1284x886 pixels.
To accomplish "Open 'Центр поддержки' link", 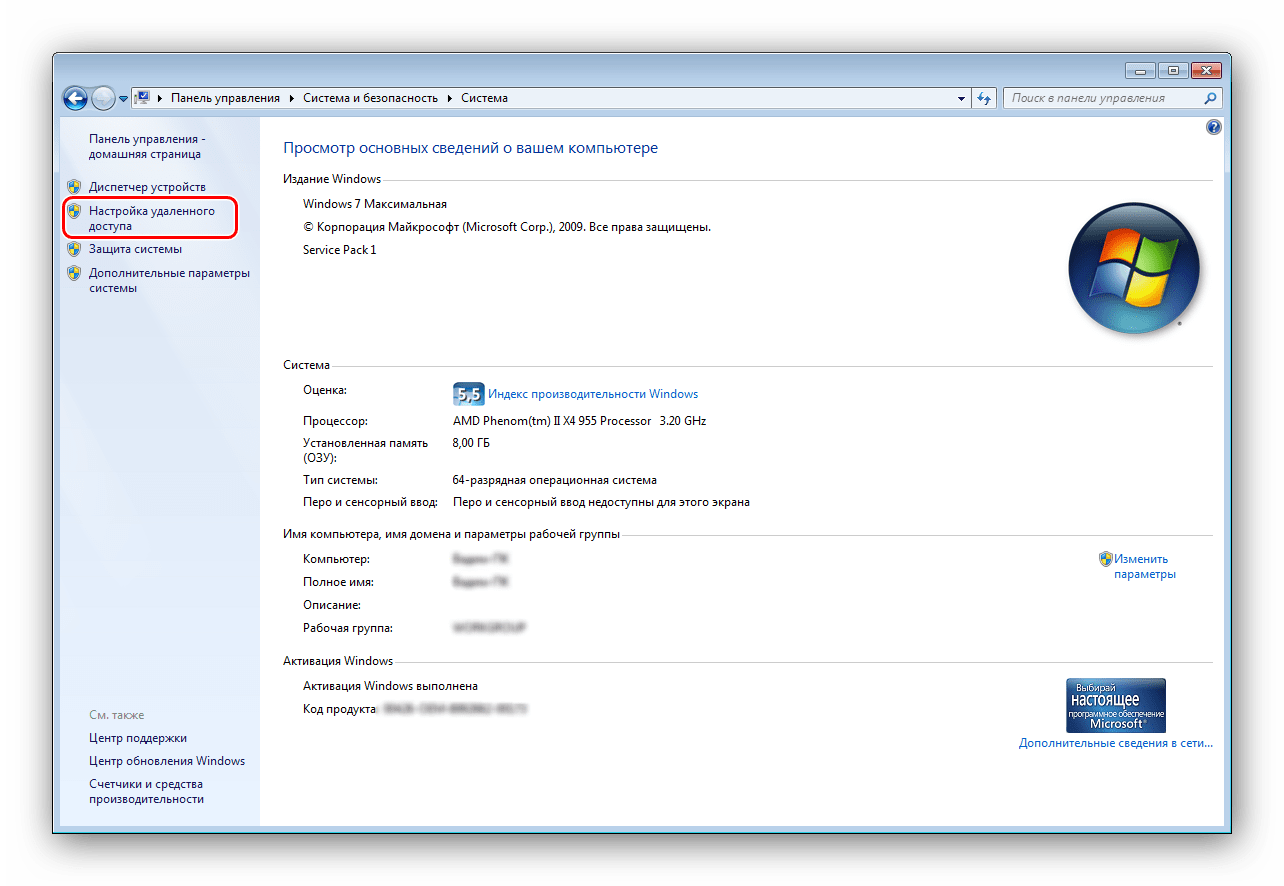I will (138, 738).
